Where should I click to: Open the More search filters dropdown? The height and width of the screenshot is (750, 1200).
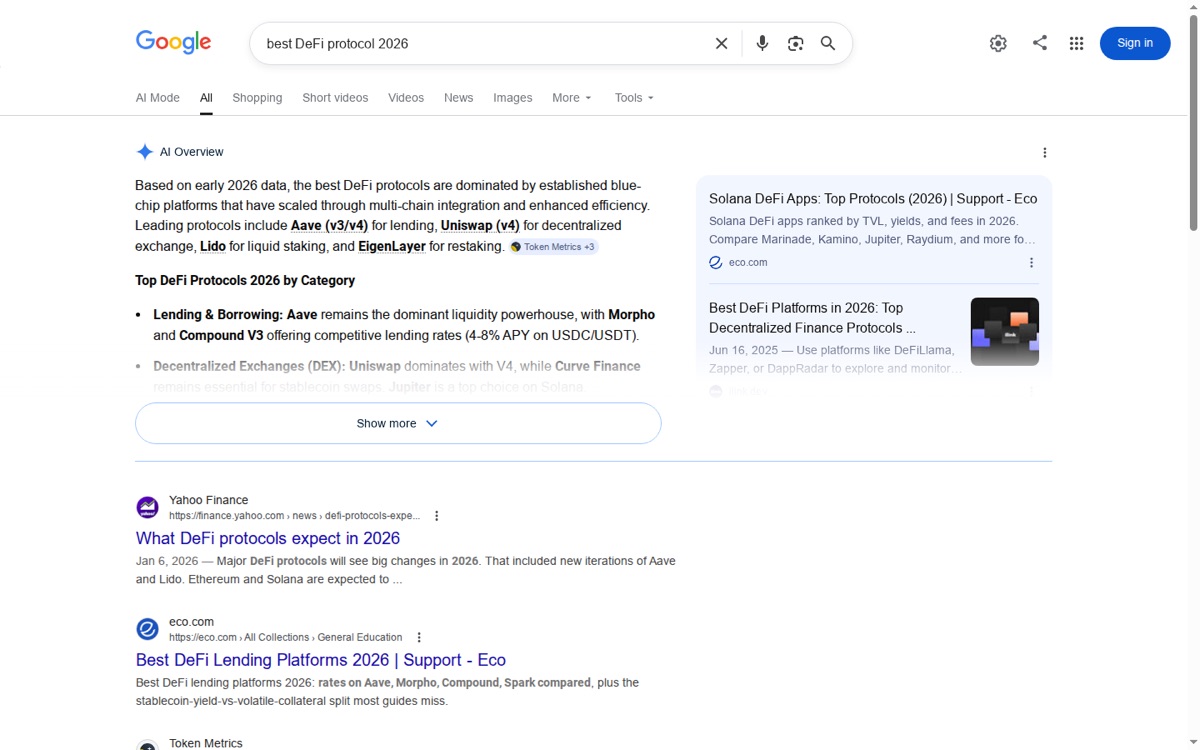[x=572, y=98]
